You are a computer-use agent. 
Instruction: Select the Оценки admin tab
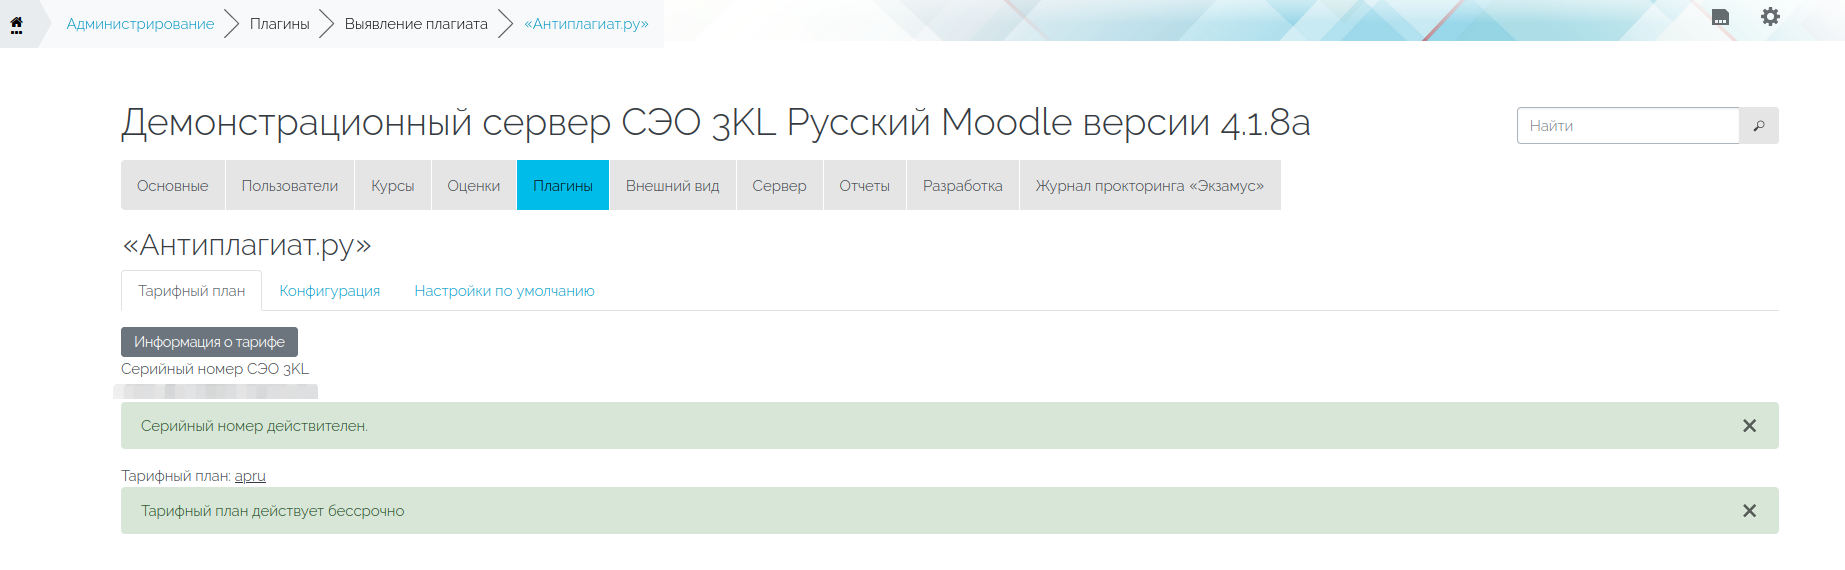click(x=474, y=185)
